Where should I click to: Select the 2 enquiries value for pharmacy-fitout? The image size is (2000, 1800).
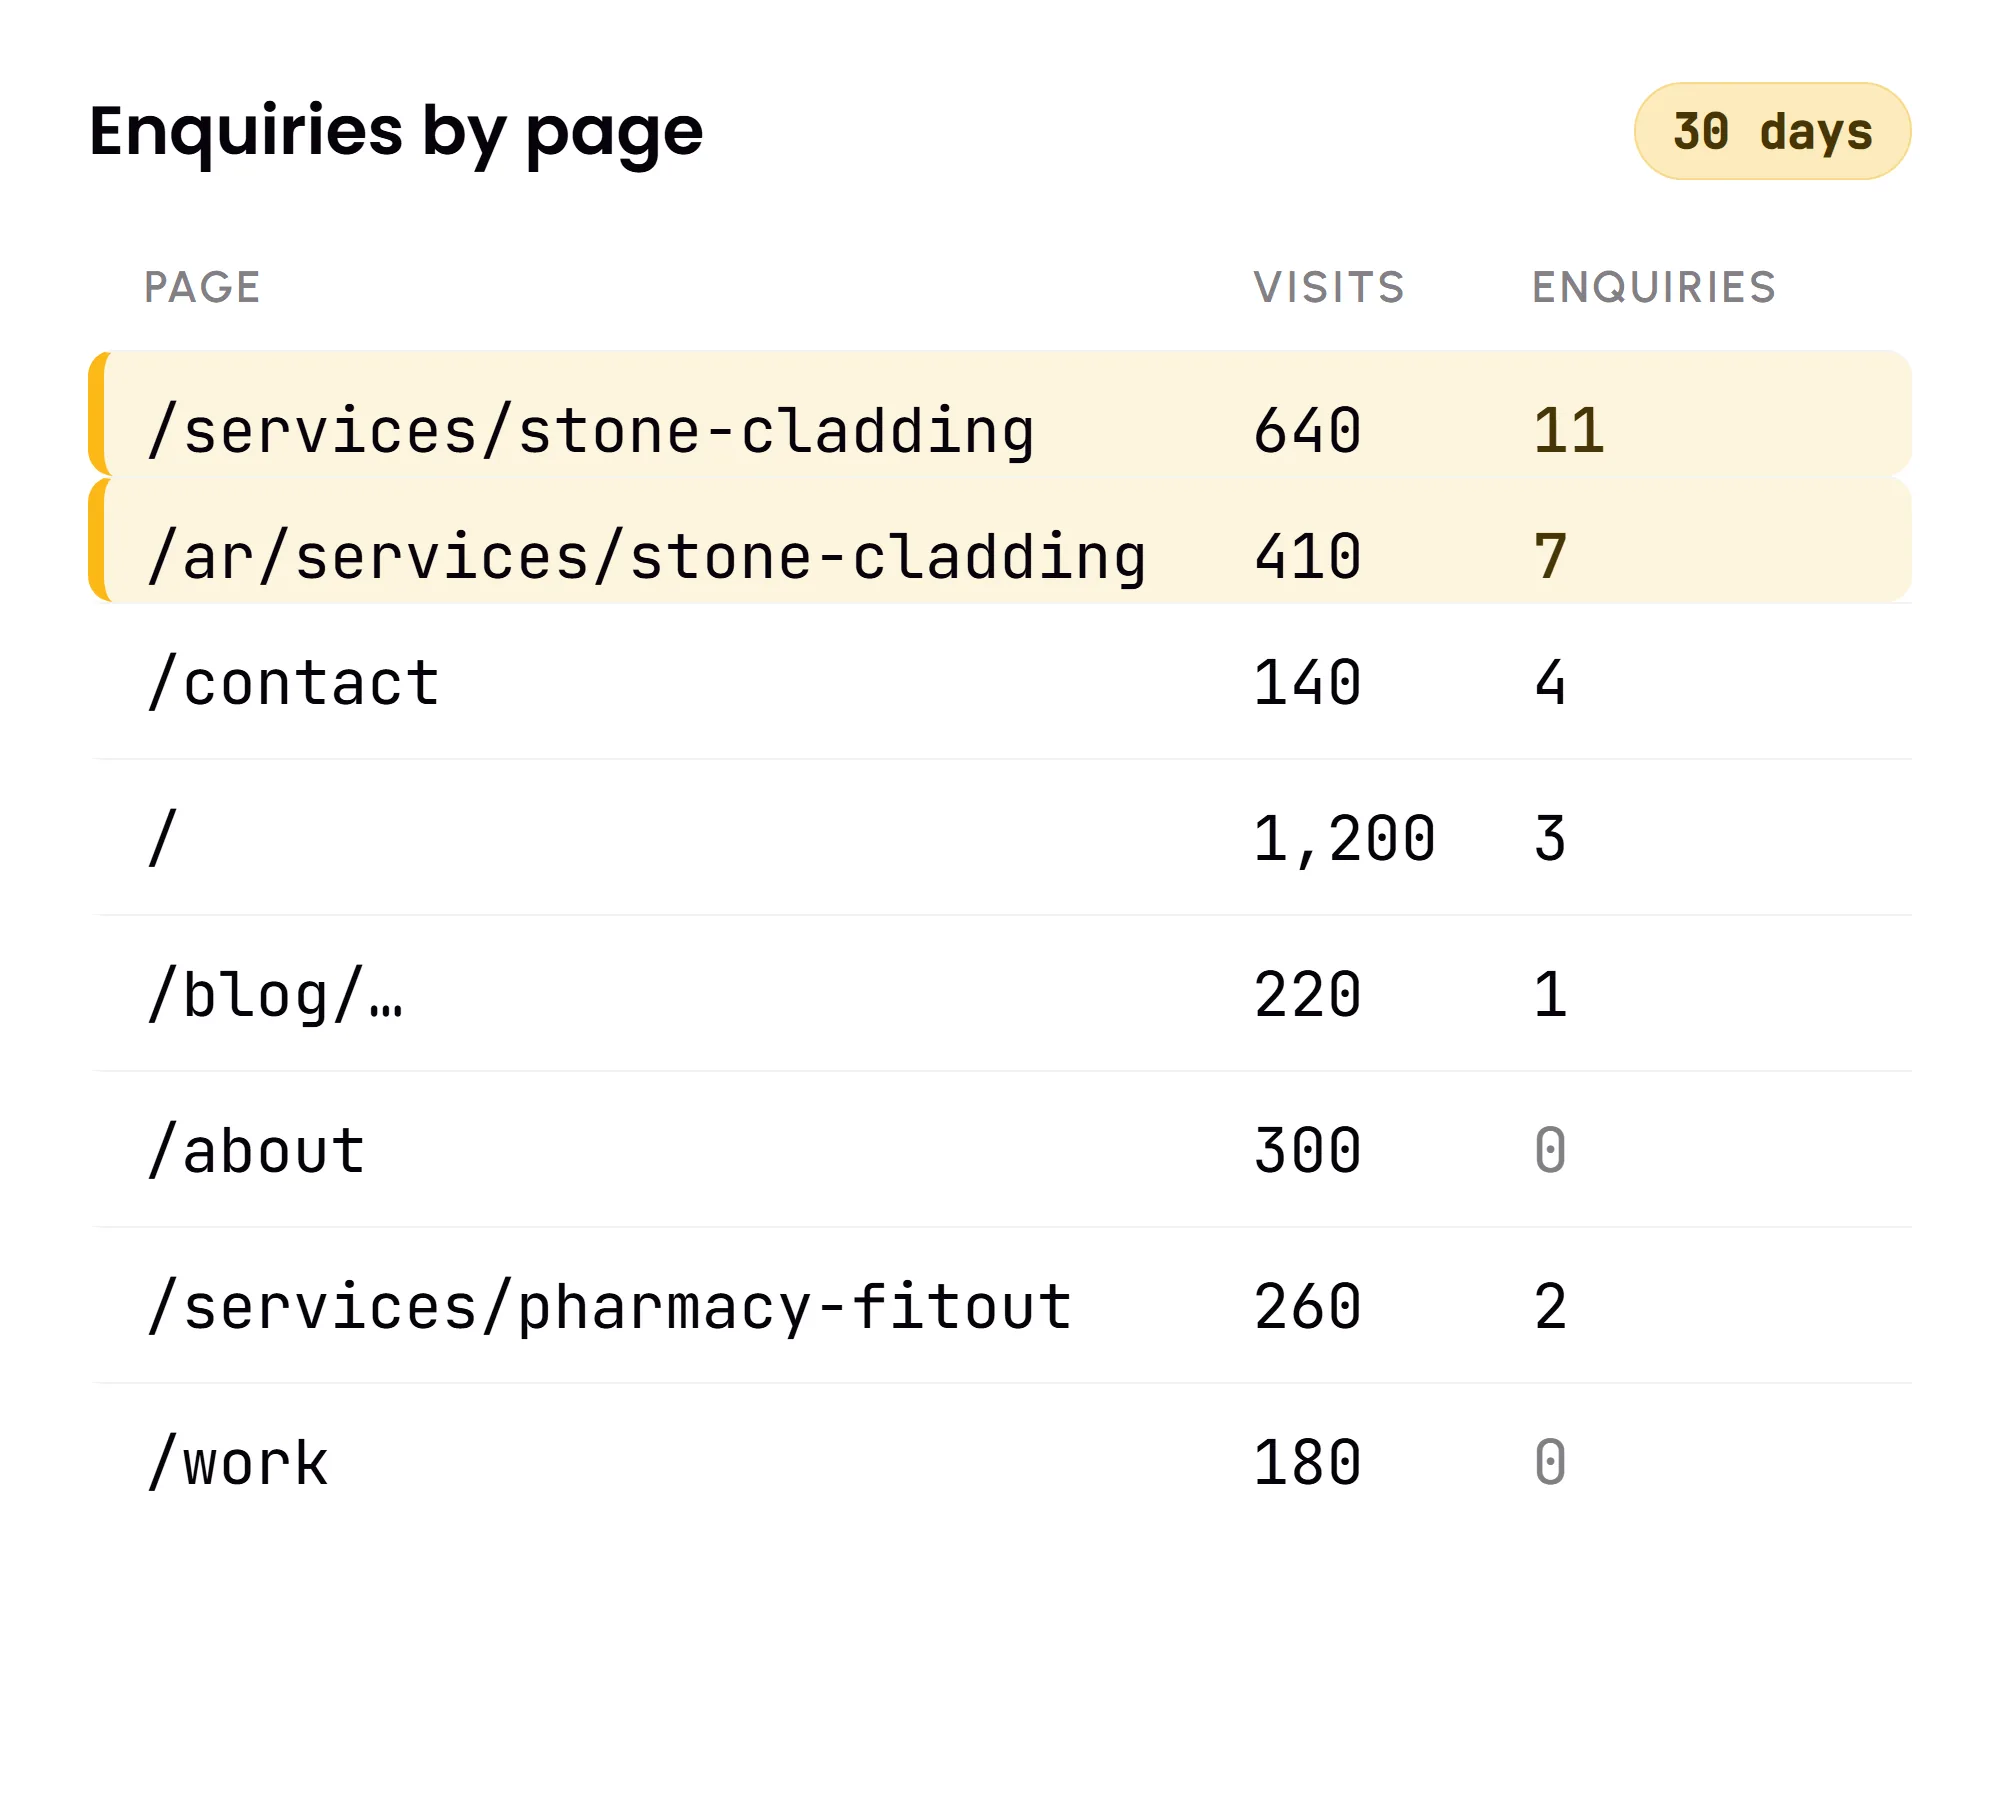(1550, 1307)
